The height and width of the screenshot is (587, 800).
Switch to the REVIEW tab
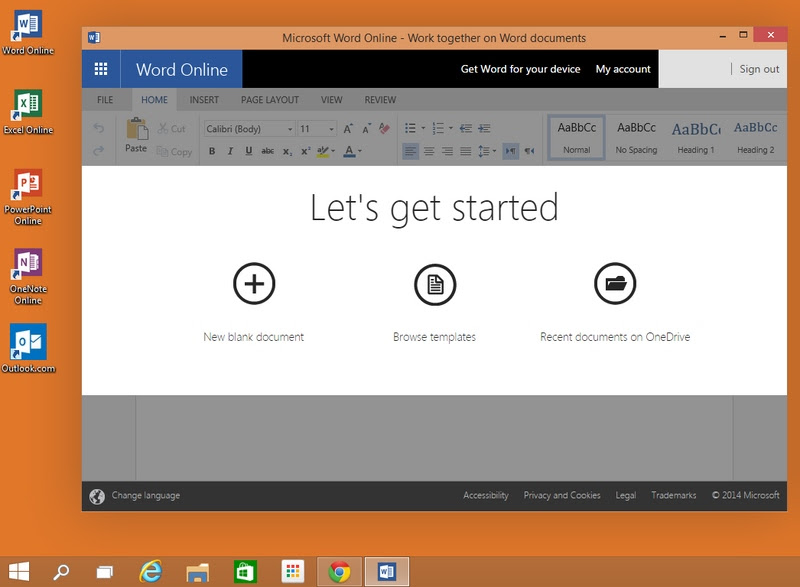[x=380, y=100]
